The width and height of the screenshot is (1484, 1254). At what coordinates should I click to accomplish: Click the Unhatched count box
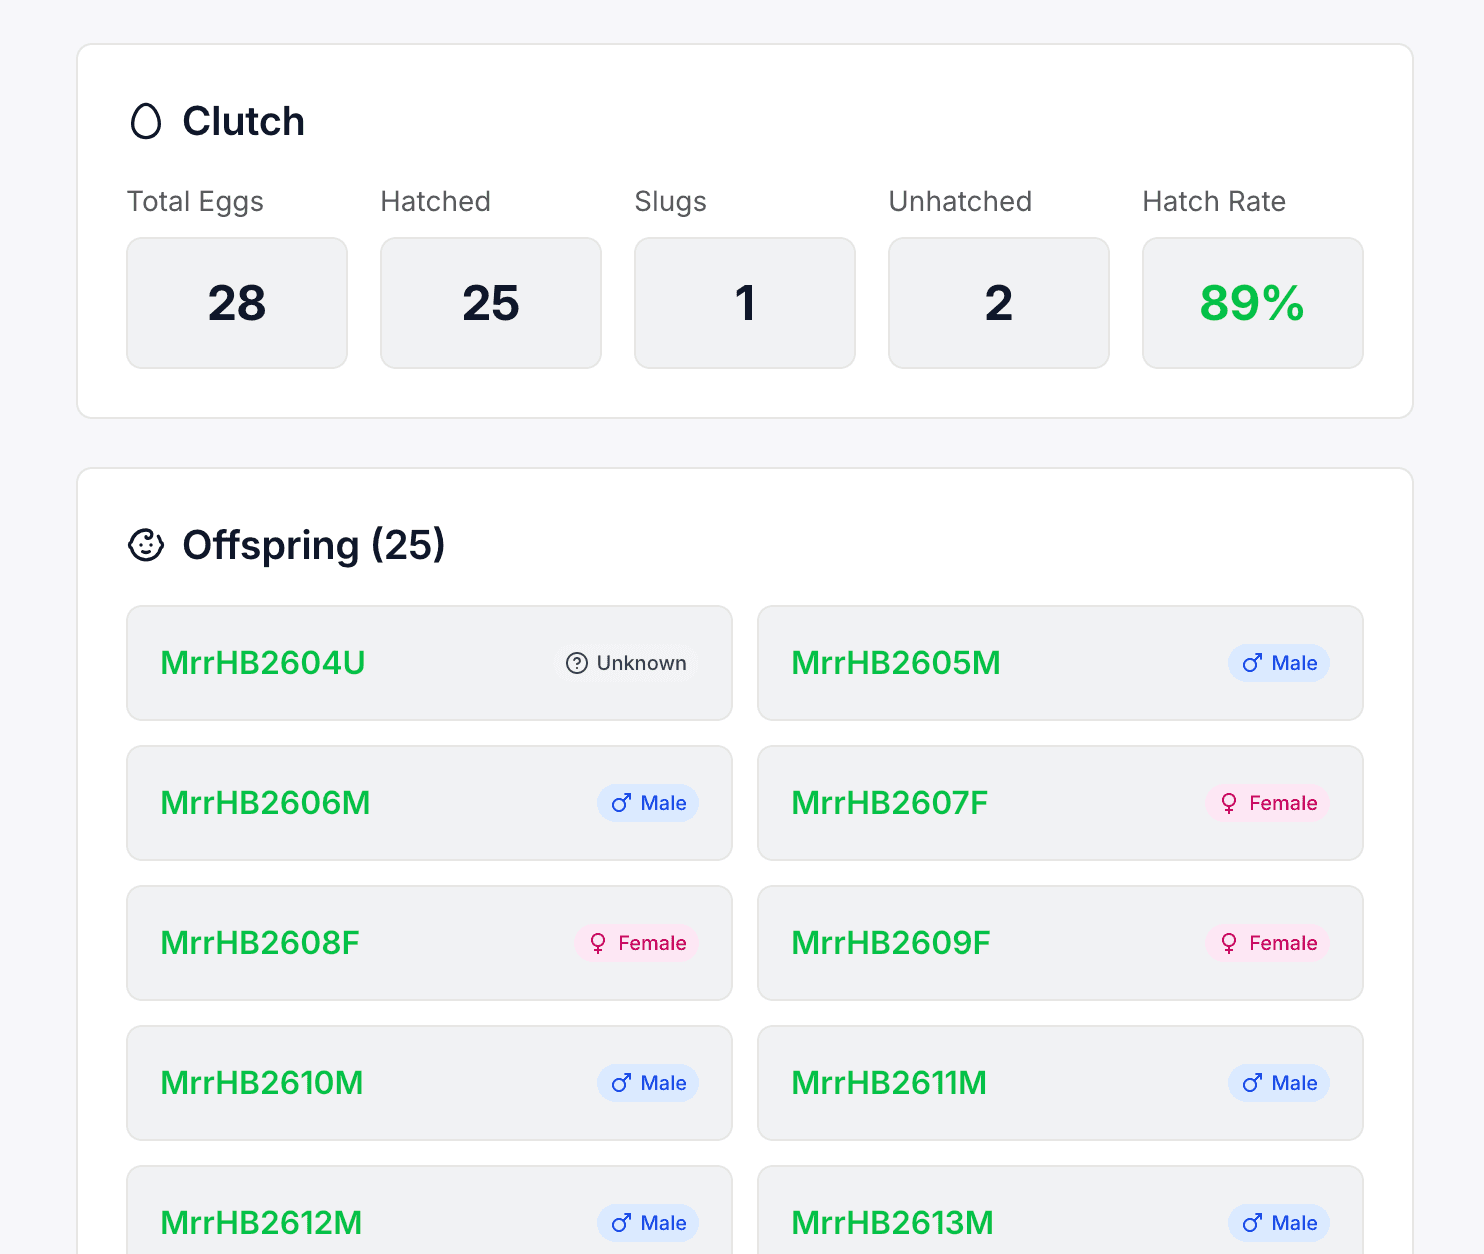point(999,303)
